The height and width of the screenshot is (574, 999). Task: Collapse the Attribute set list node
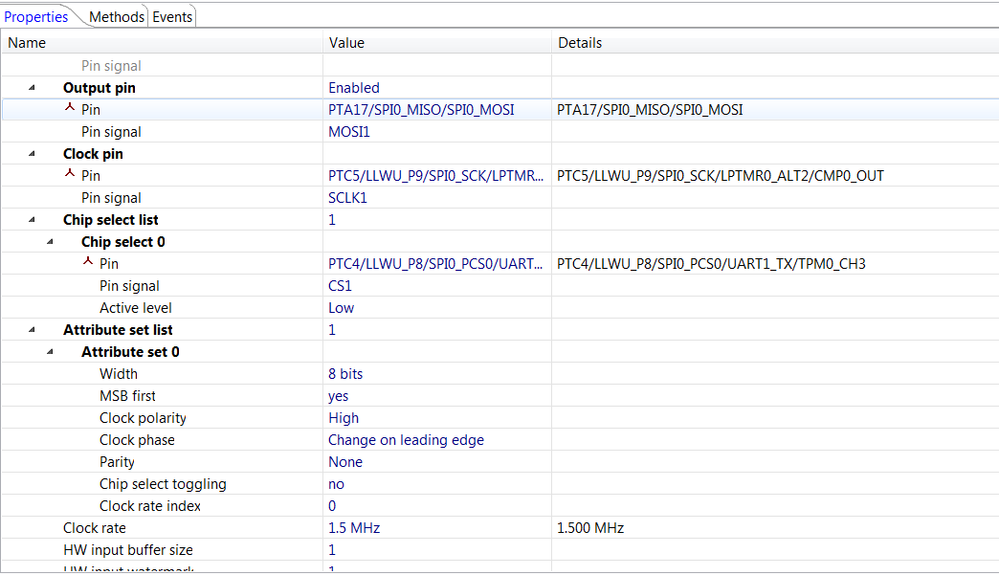click(x=32, y=330)
